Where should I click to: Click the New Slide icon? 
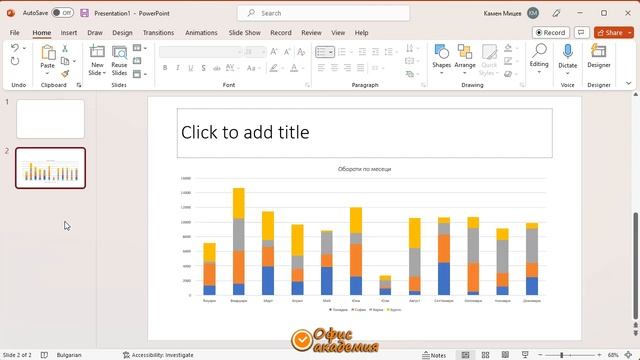coord(97,52)
